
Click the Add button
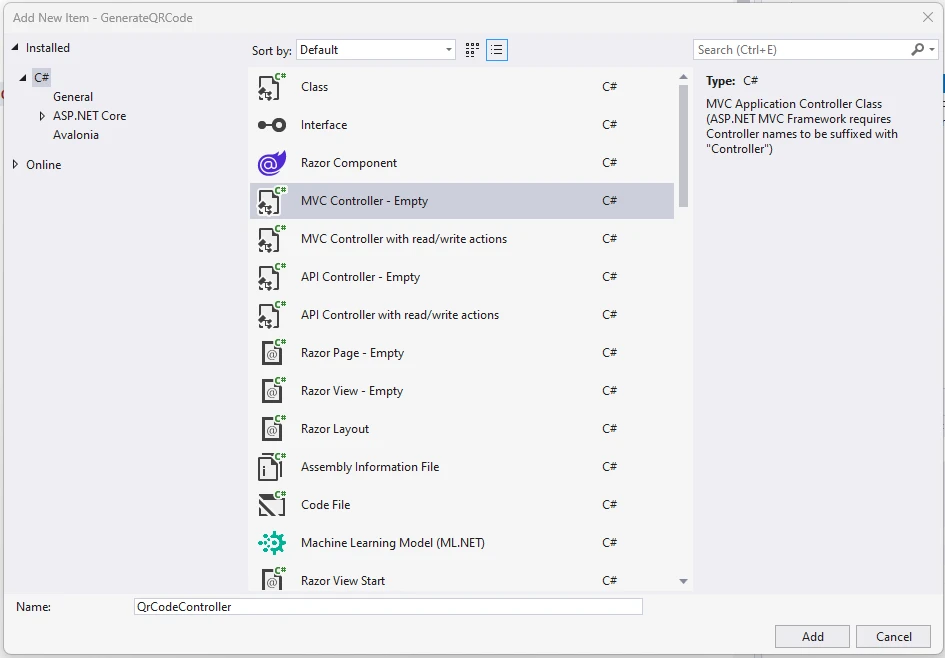click(x=812, y=637)
